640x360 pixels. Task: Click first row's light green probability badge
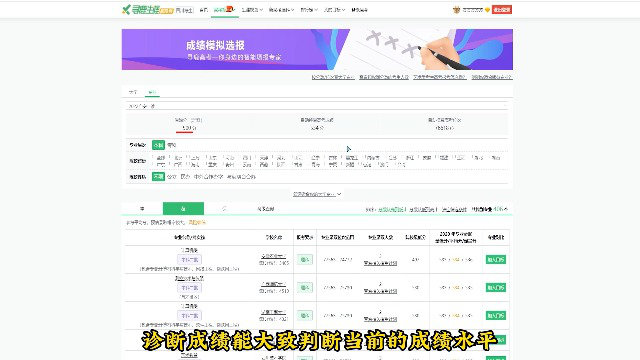click(305, 260)
